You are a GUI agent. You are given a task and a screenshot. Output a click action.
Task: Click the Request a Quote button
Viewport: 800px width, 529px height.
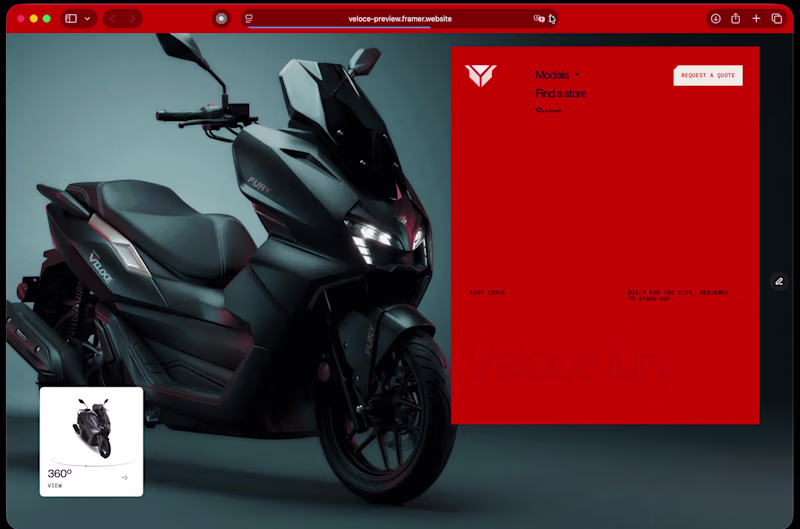pos(708,75)
